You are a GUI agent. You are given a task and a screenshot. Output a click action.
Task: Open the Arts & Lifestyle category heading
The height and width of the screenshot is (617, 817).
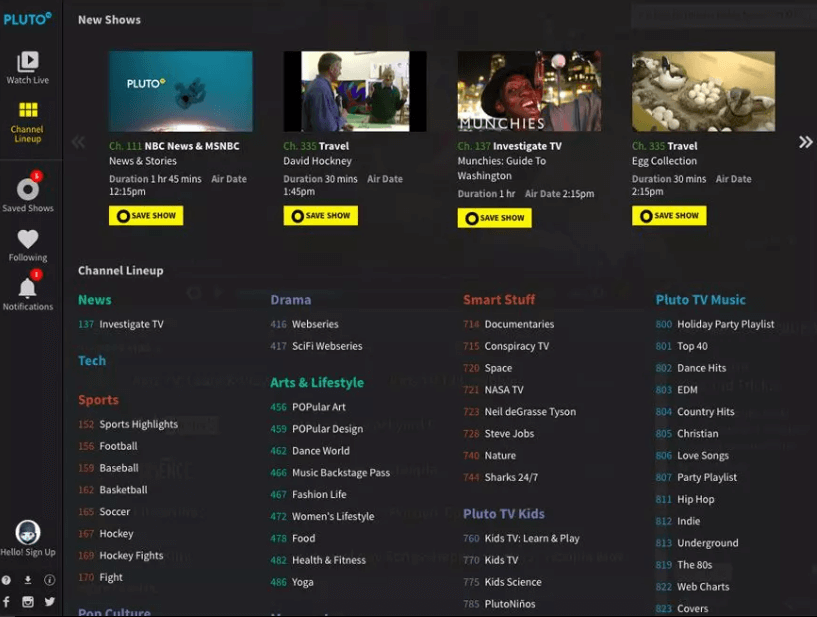click(x=317, y=382)
